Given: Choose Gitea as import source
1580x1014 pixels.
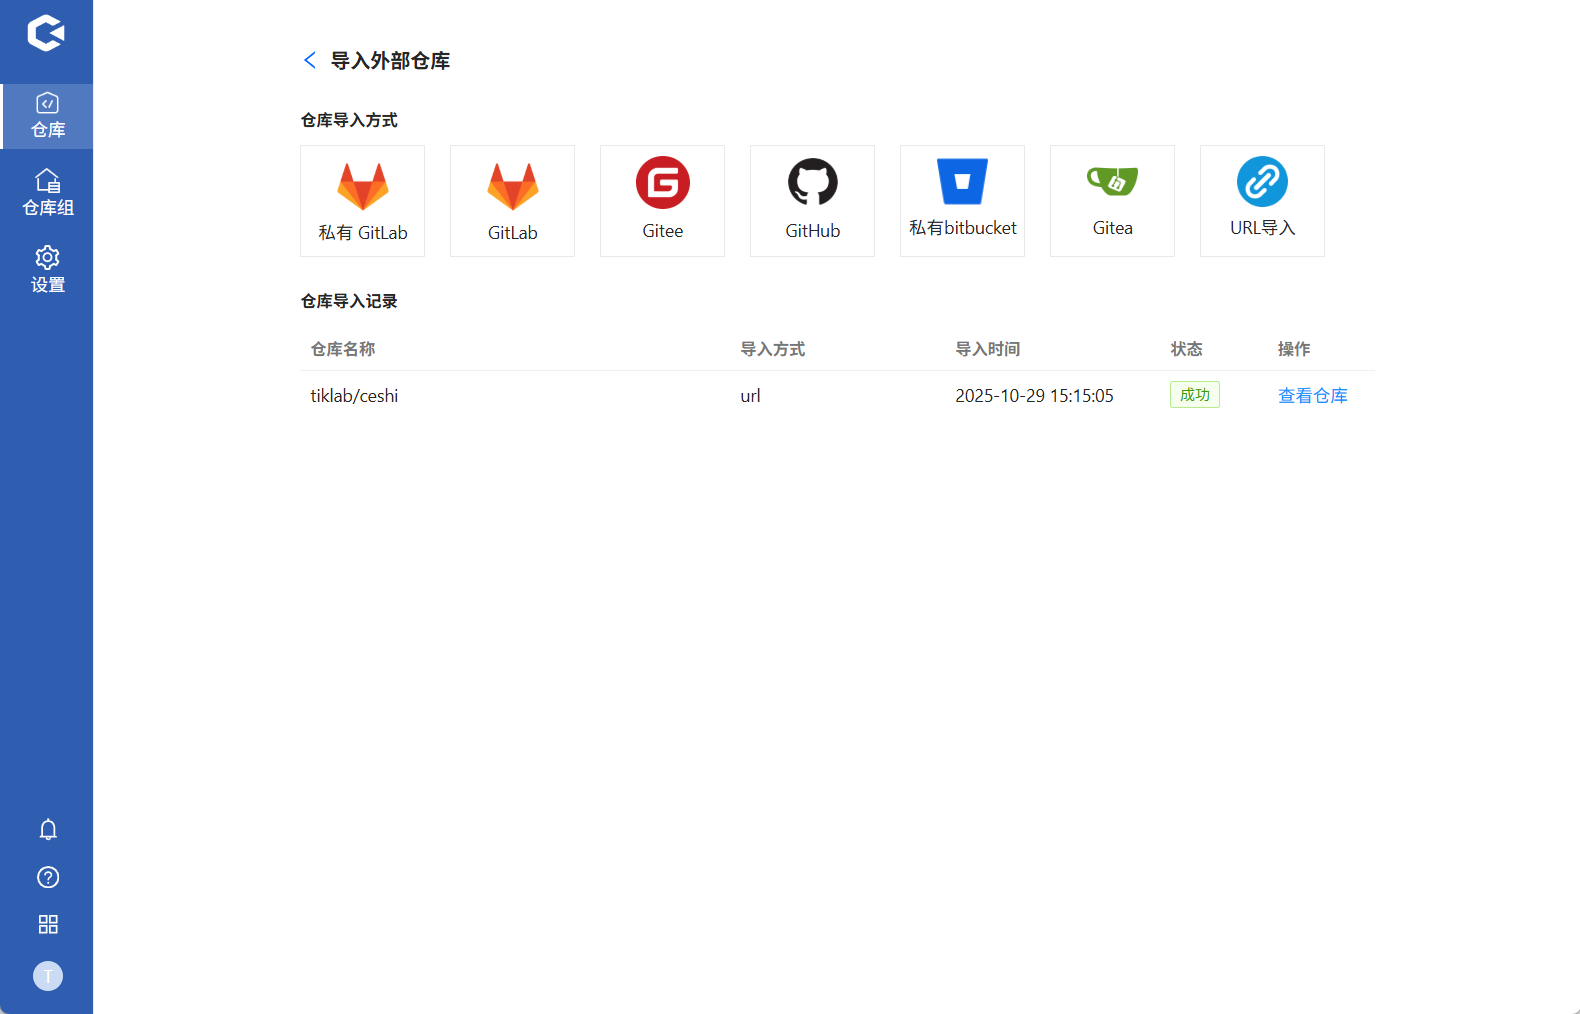Looking at the screenshot, I should tap(1112, 201).
